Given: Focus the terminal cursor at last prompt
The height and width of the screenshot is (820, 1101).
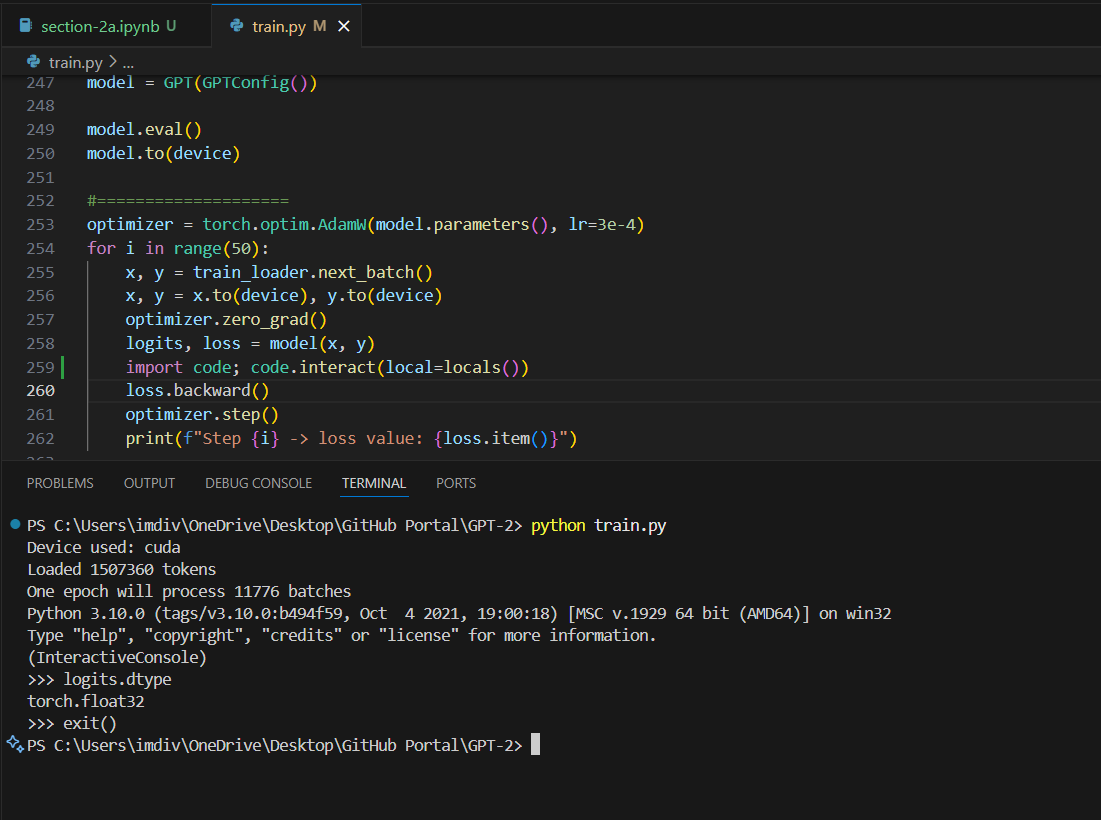Looking at the screenshot, I should pyautogui.click(x=536, y=744).
